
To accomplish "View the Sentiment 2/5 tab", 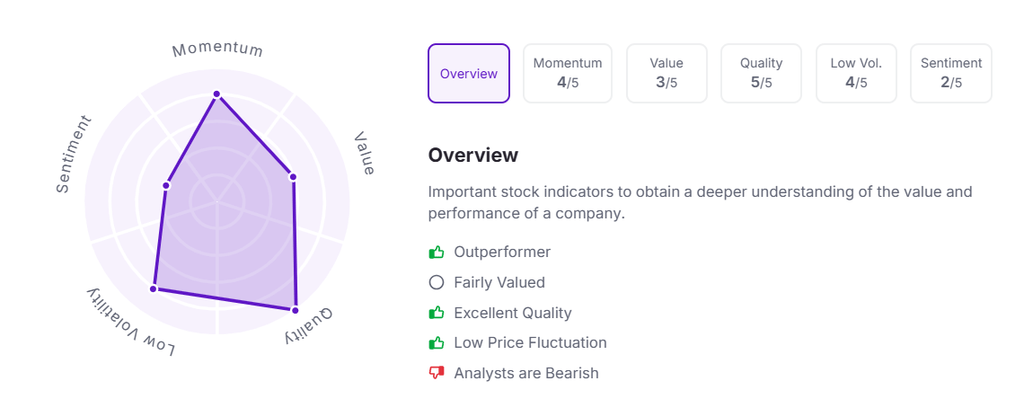I will click(951, 73).
